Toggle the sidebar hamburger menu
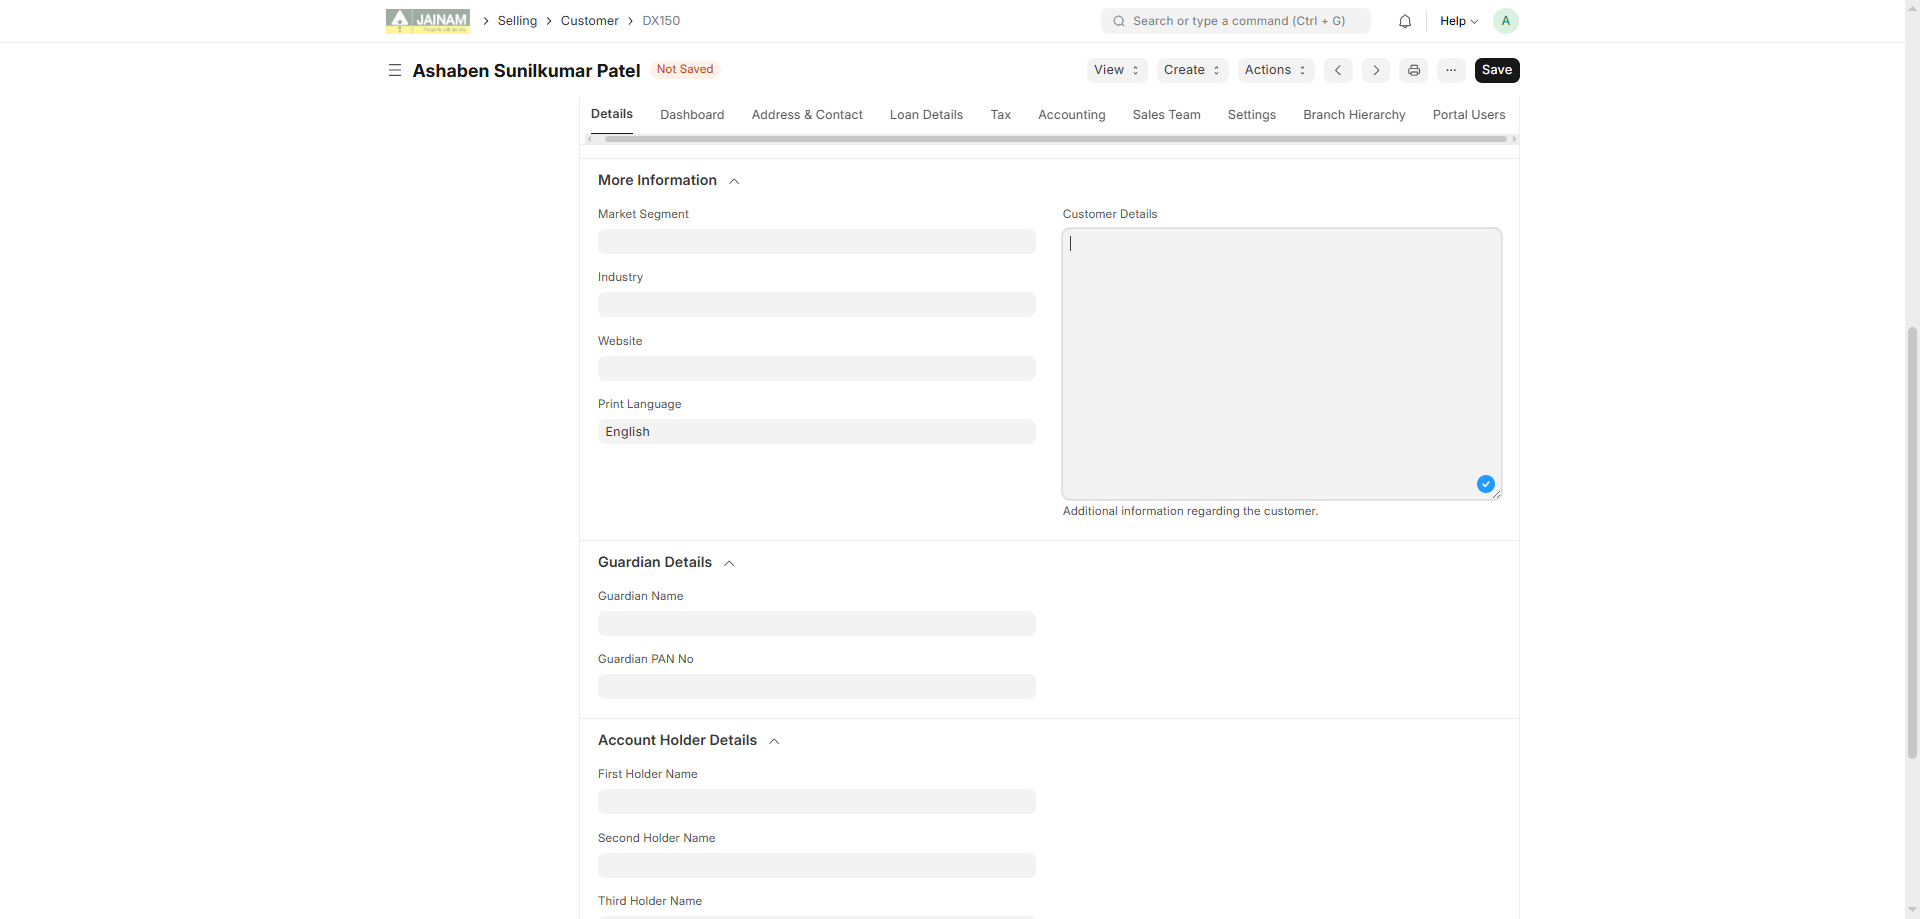The height and width of the screenshot is (919, 1920). (395, 70)
